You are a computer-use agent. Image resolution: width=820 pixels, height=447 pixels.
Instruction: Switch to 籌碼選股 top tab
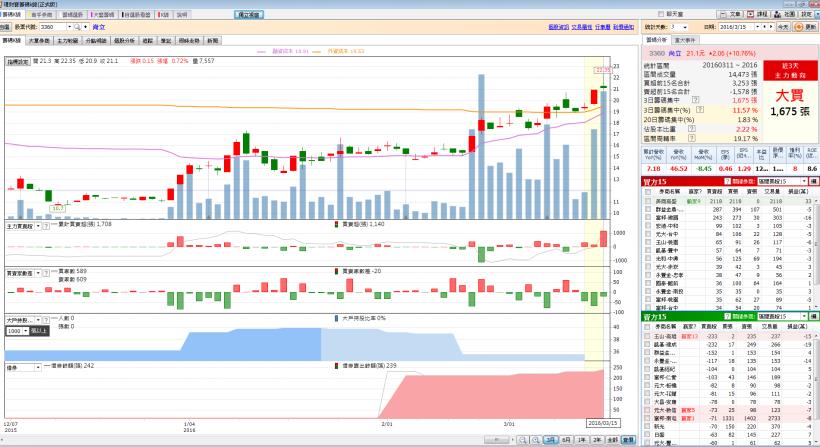pyautogui.click(x=73, y=15)
